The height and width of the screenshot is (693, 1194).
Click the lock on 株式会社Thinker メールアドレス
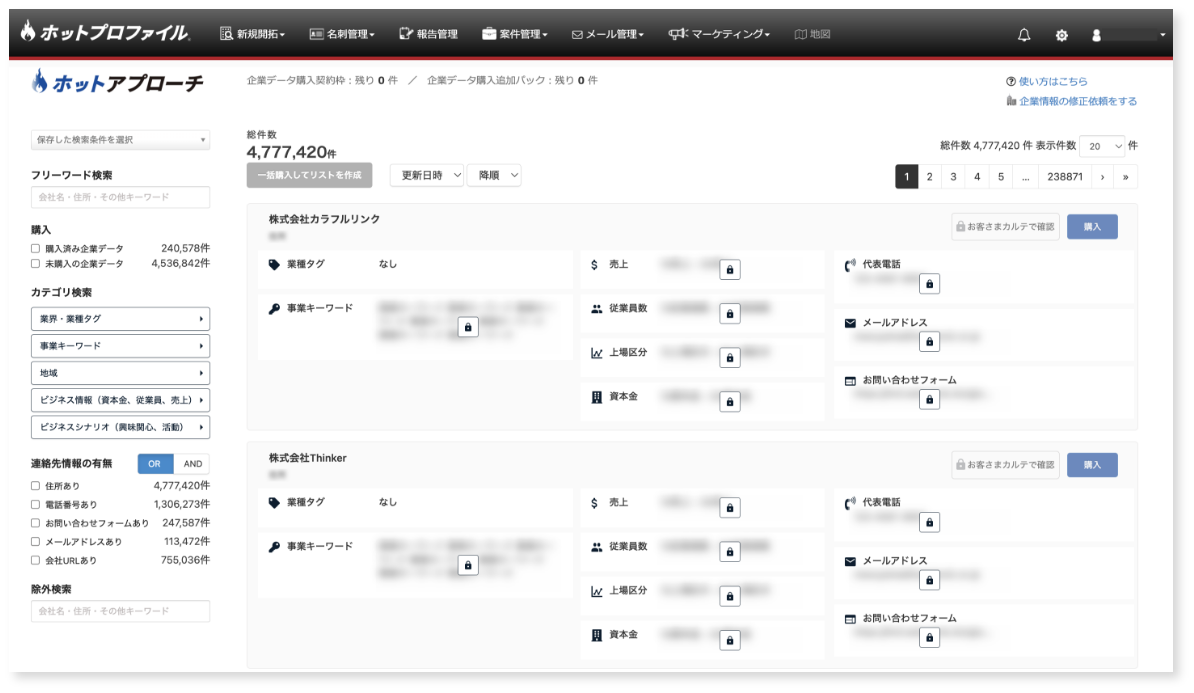(x=929, y=580)
